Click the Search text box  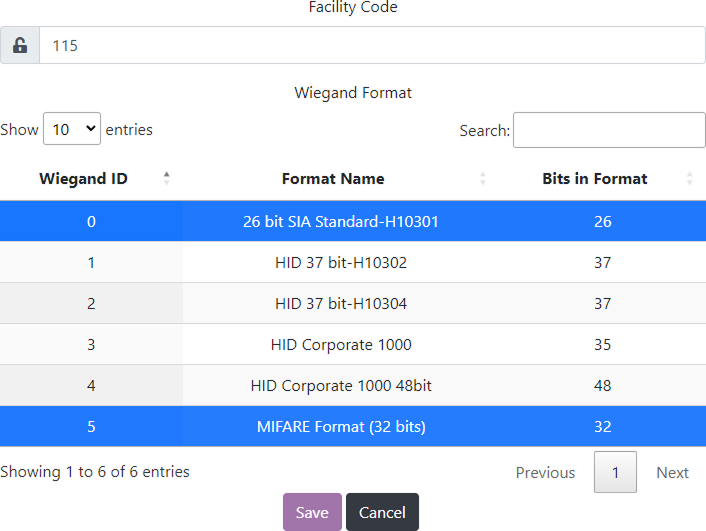(x=609, y=130)
